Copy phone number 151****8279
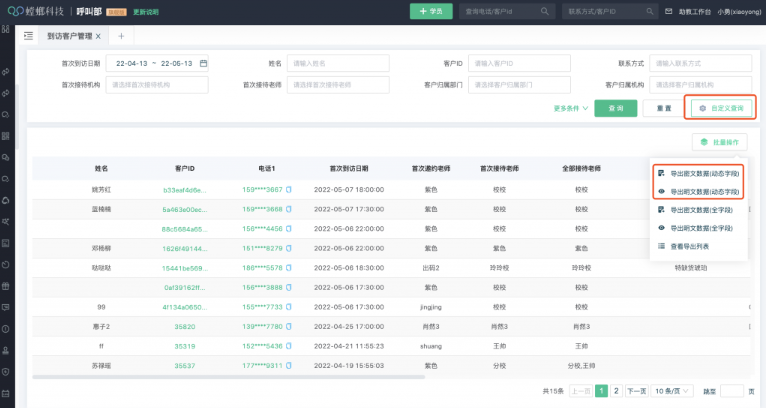Image resolution: width=766 pixels, height=408 pixels. 289,248
